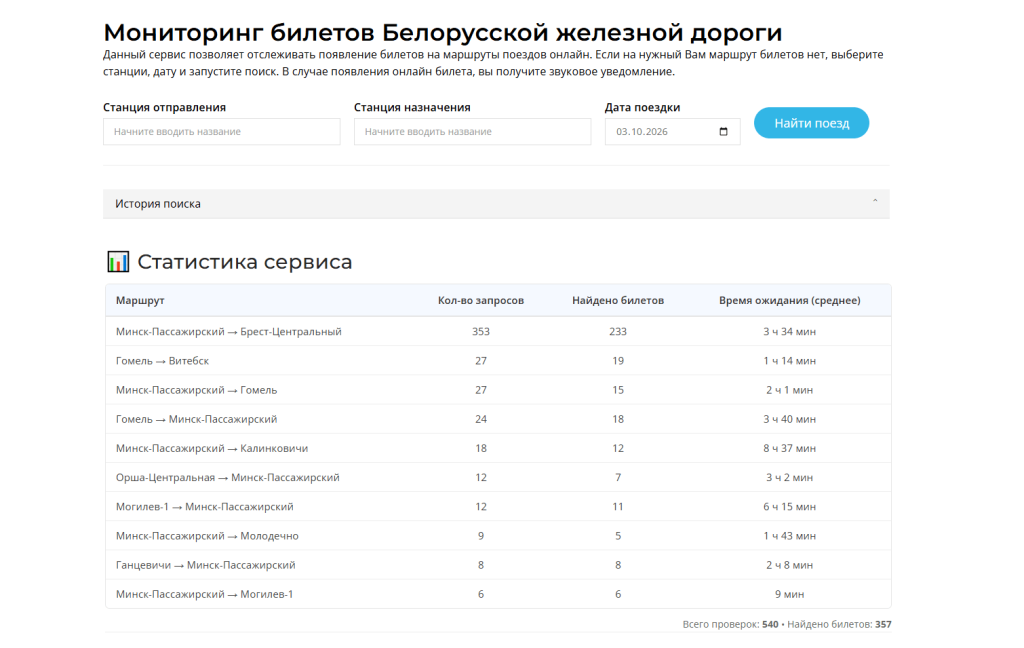Screen dimensions: 1024x648
Task: Click the request count 353
Action: pos(481,332)
